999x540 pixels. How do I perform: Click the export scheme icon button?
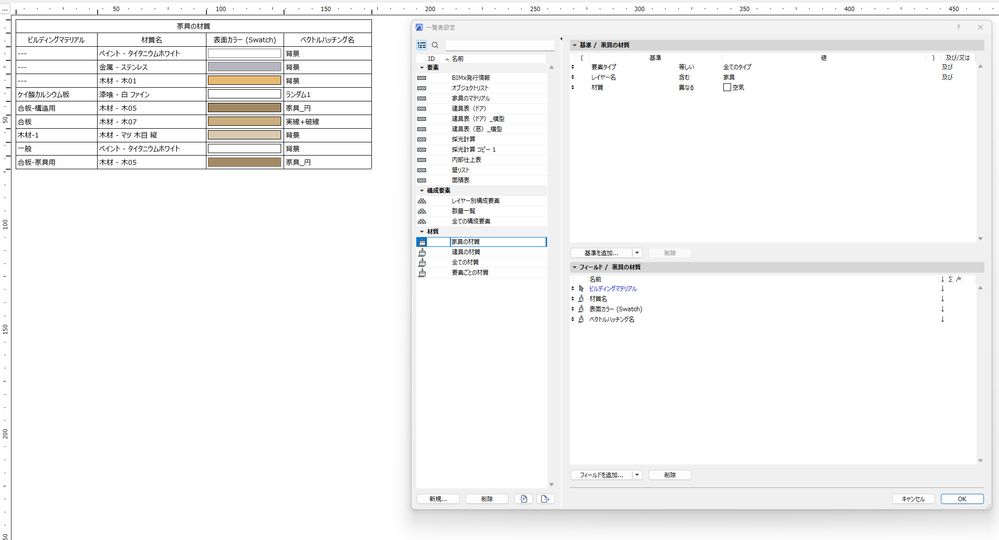545,499
